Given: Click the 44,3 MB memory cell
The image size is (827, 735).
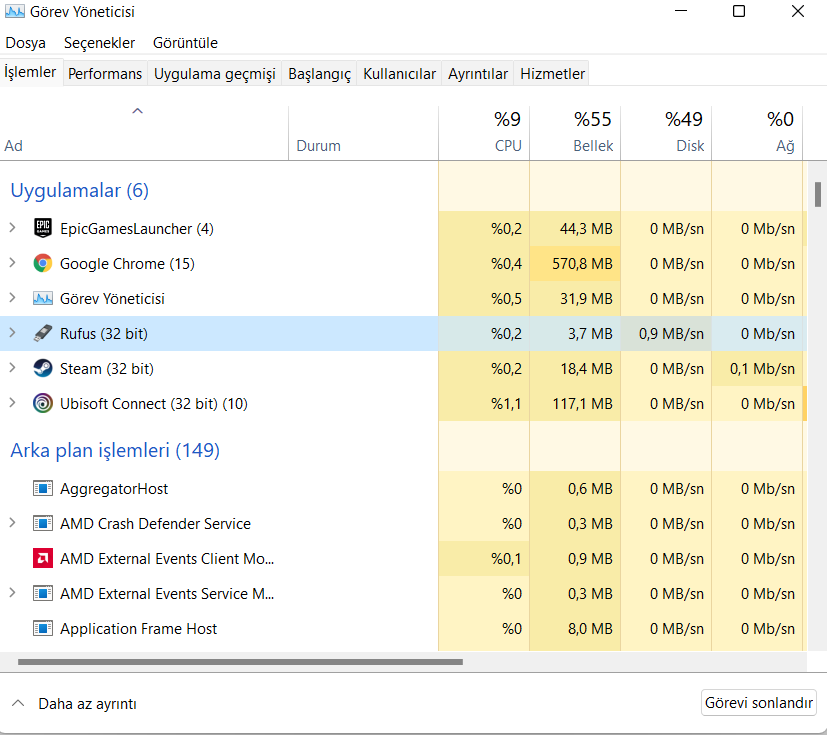Looking at the screenshot, I should pos(575,229).
